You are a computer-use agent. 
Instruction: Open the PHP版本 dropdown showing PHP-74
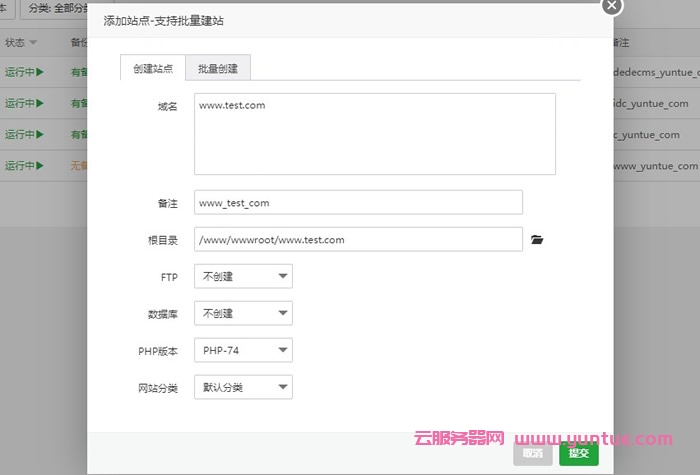pyautogui.click(x=243, y=350)
